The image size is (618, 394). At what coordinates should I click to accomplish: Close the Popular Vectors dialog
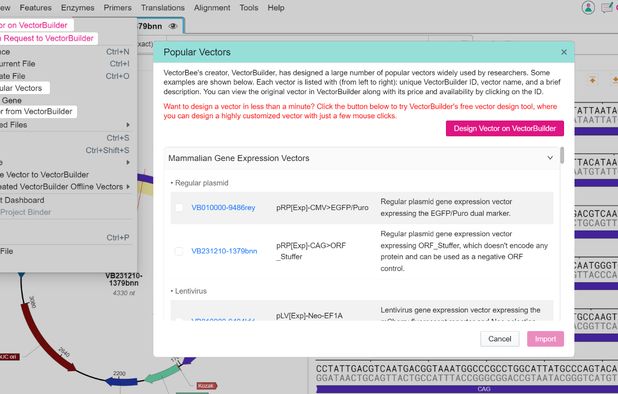click(564, 52)
